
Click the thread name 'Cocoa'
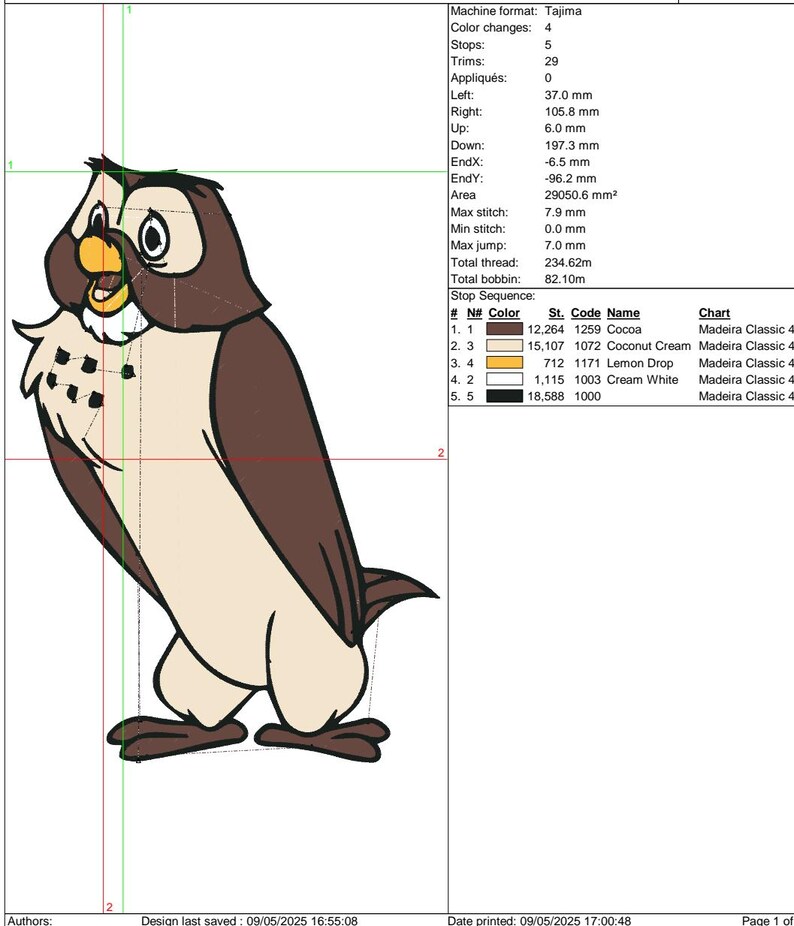pos(624,329)
